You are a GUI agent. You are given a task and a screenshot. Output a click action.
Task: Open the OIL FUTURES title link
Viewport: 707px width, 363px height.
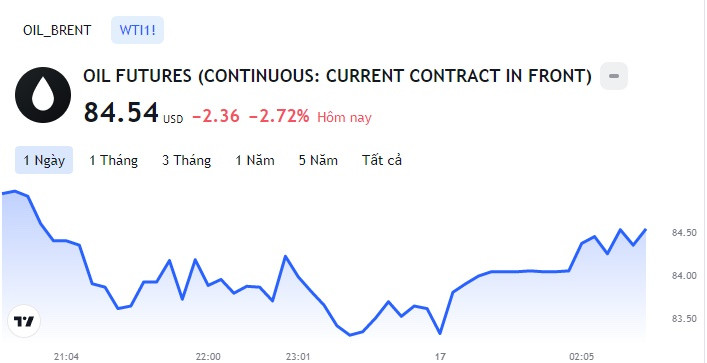337,76
